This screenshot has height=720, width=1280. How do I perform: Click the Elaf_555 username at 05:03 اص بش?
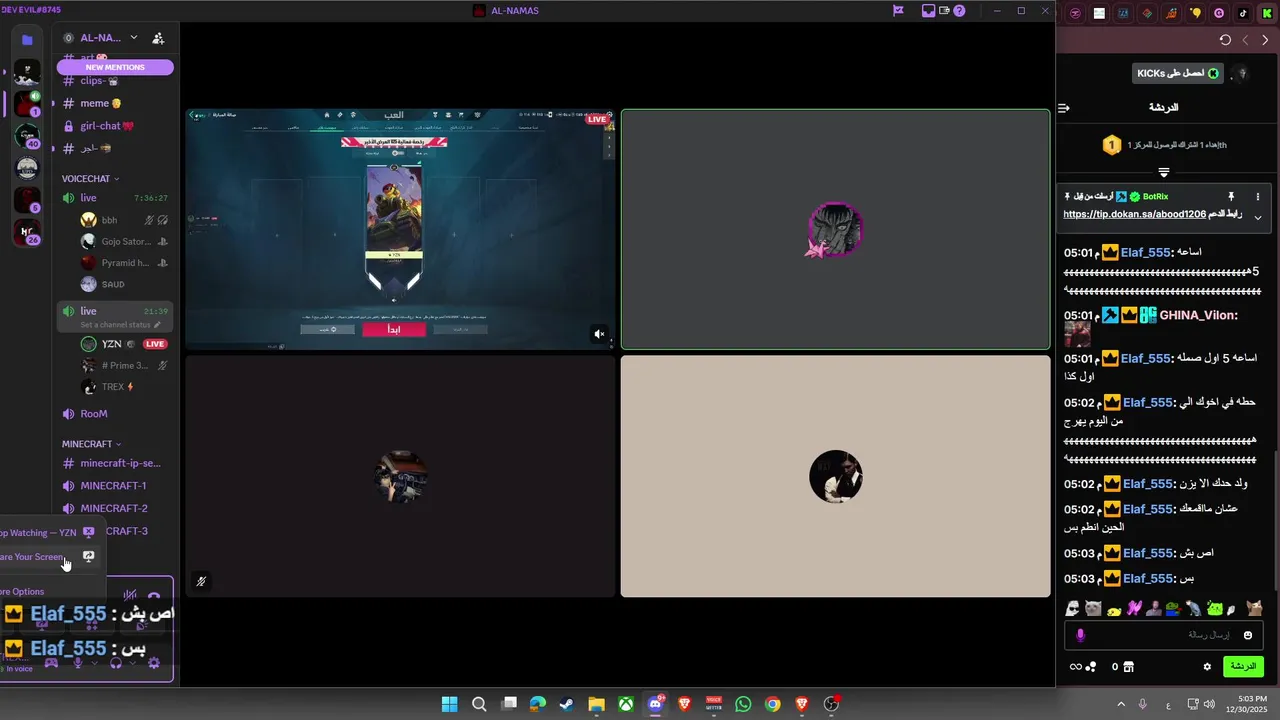tap(1146, 553)
